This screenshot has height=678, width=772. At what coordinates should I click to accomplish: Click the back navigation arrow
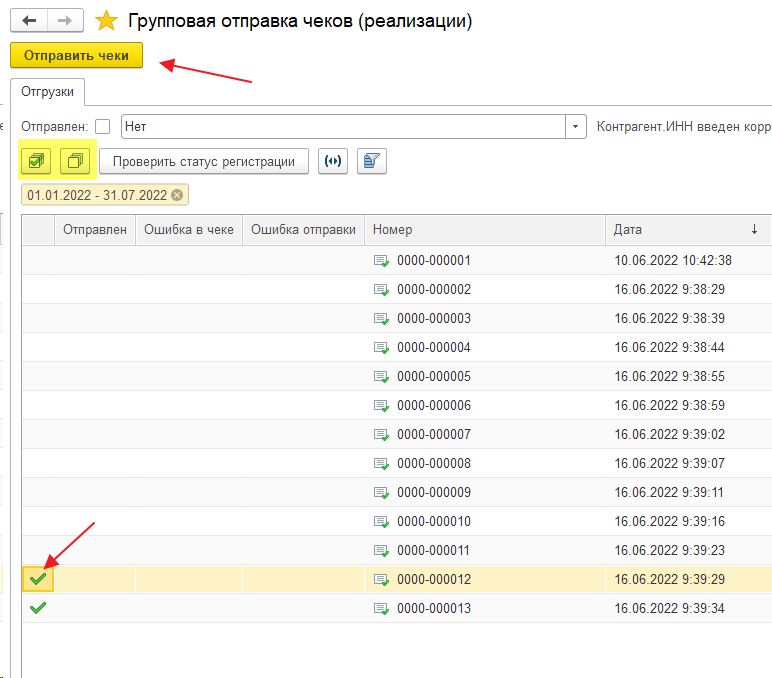tap(29, 21)
